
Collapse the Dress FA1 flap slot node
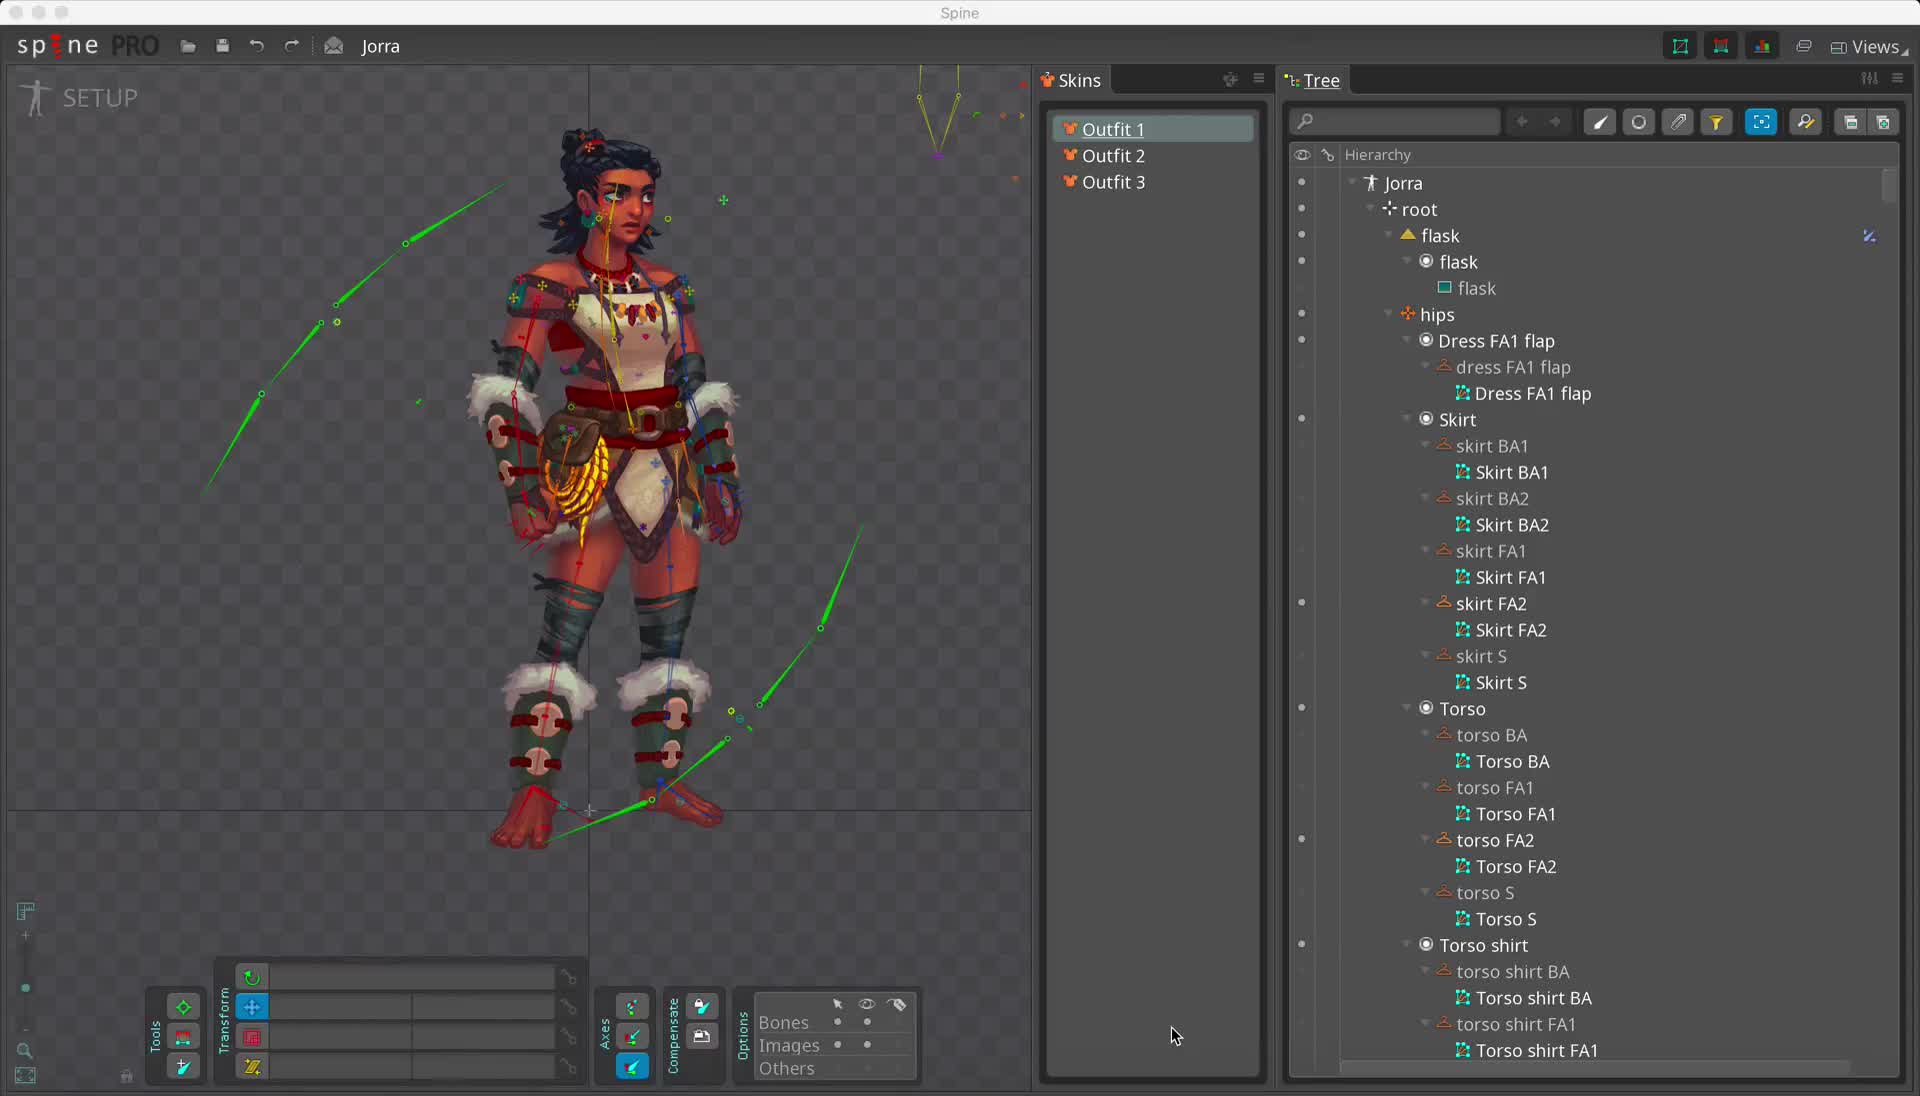click(x=1407, y=340)
